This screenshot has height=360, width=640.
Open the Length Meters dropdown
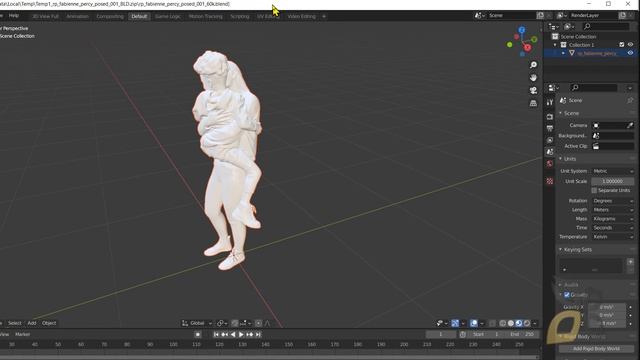point(613,210)
